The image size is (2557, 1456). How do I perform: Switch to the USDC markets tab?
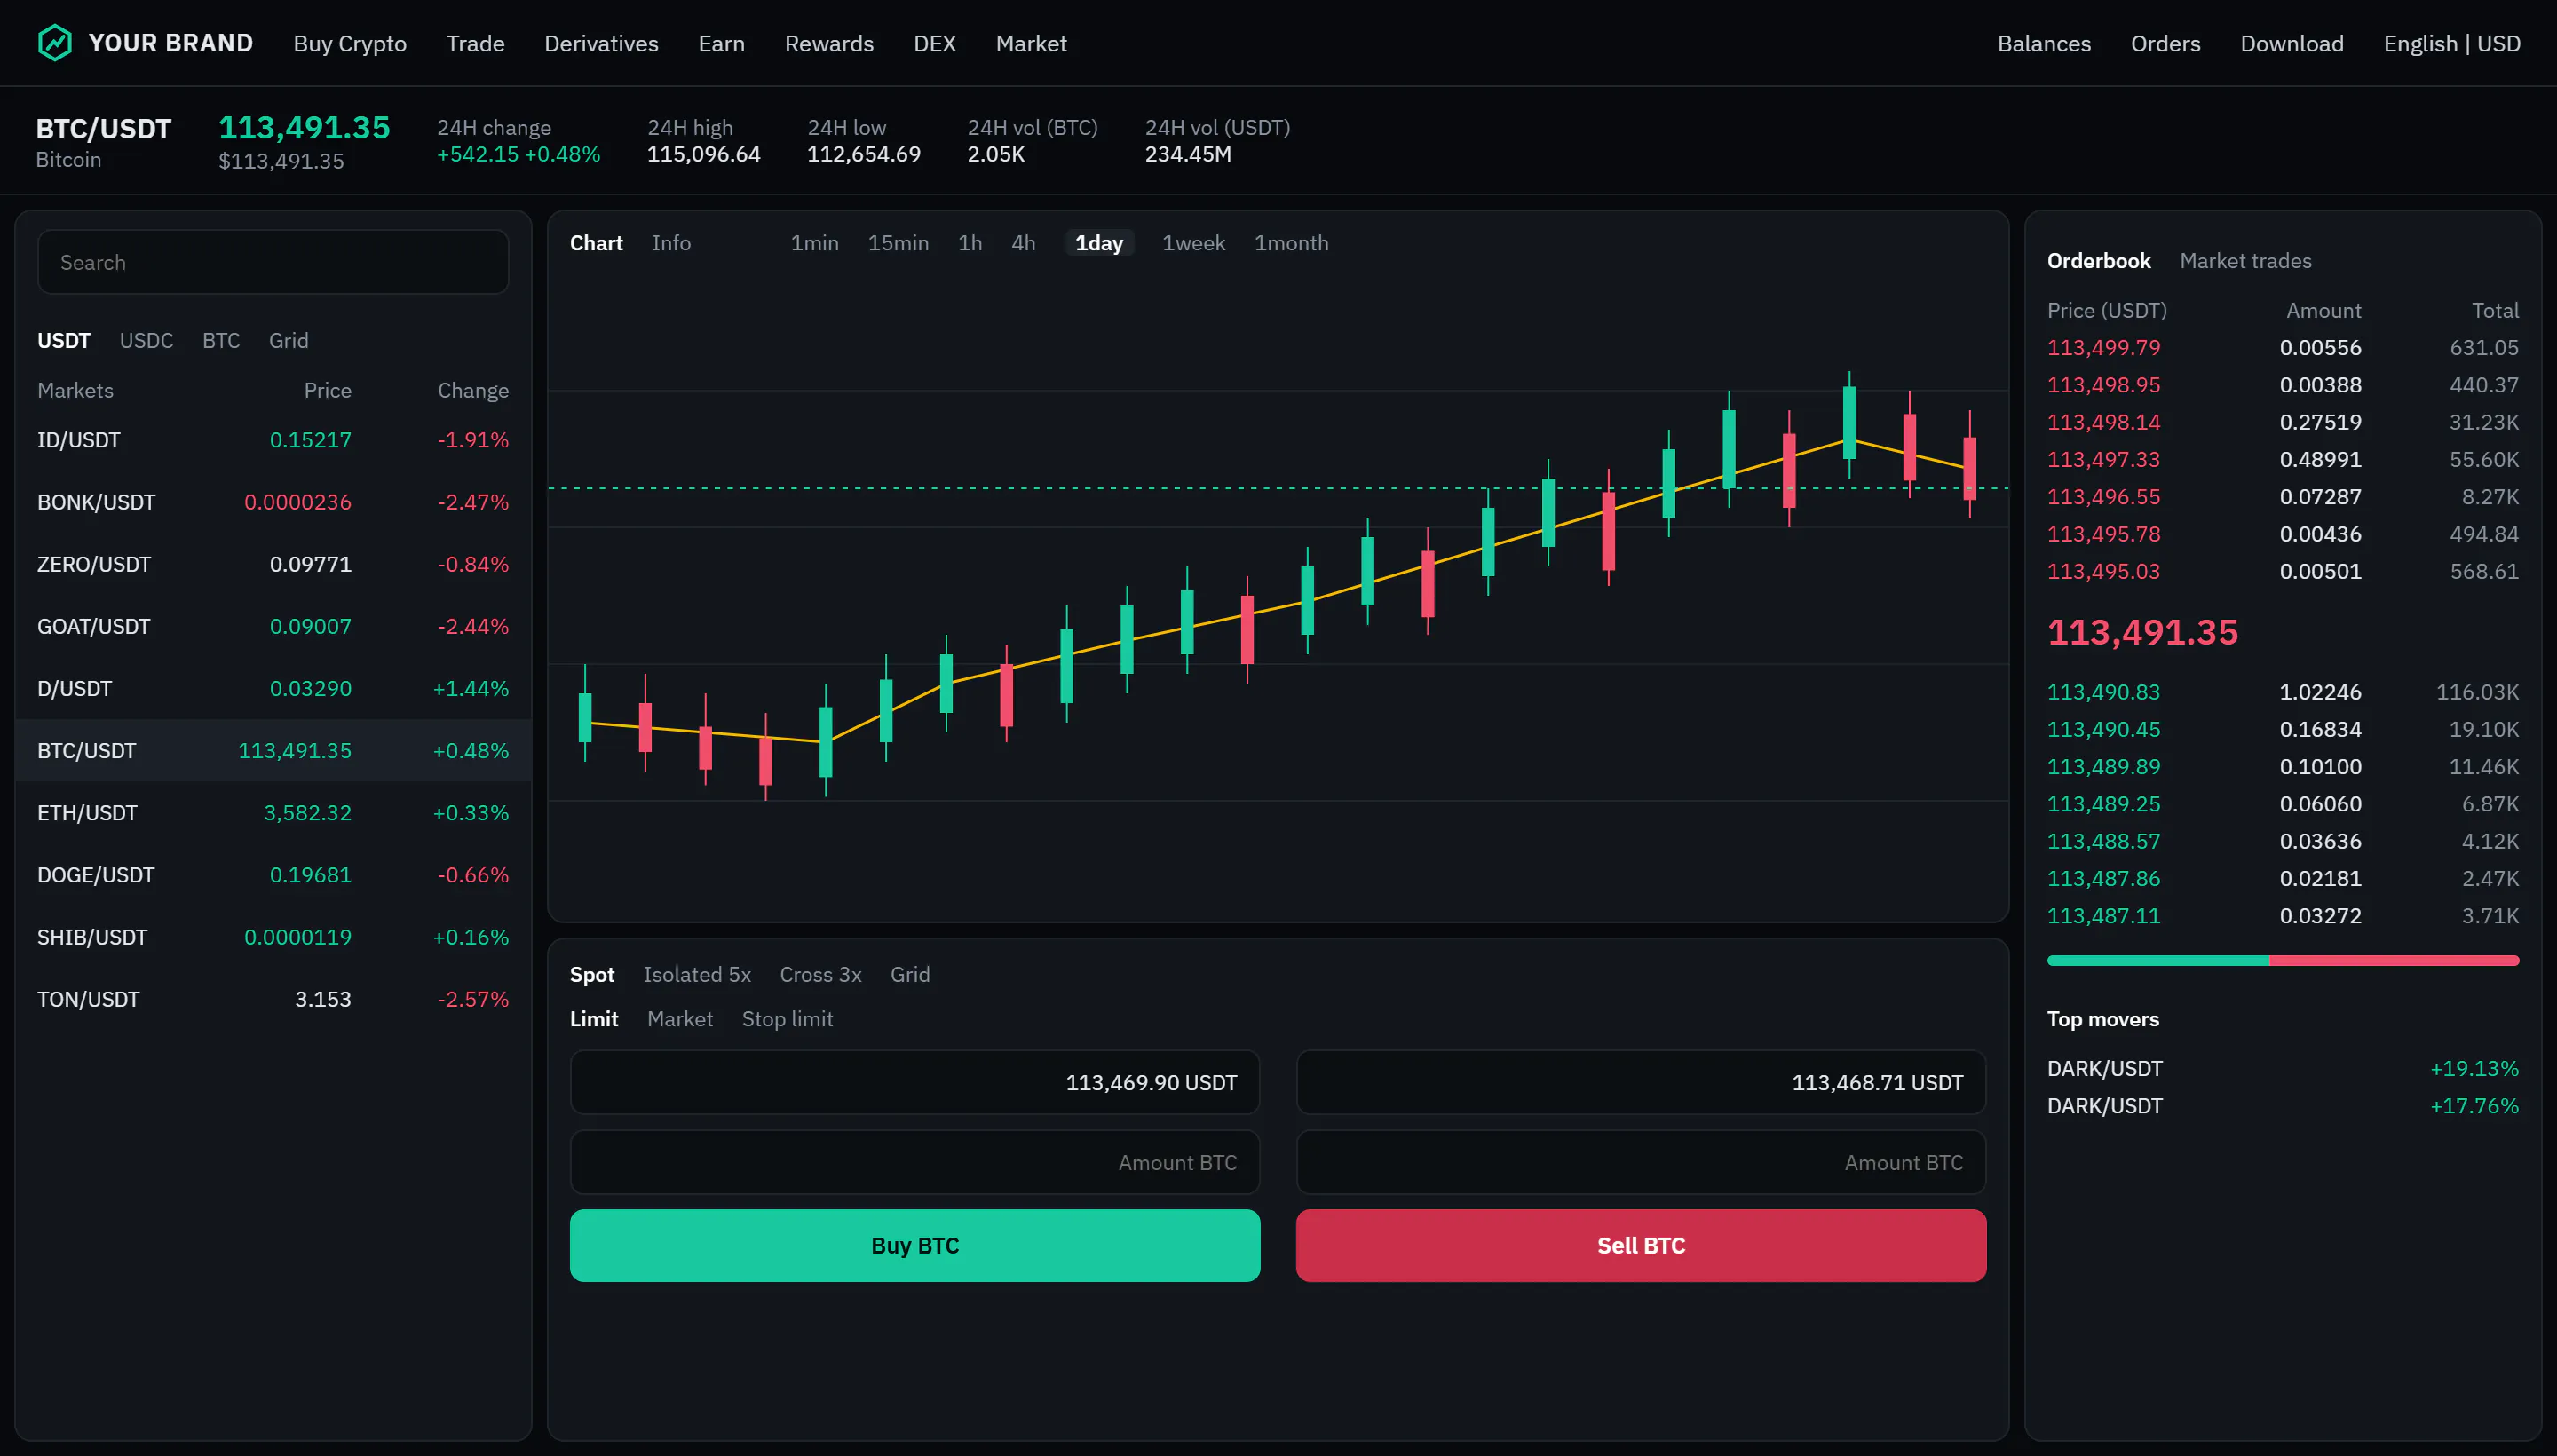146,341
